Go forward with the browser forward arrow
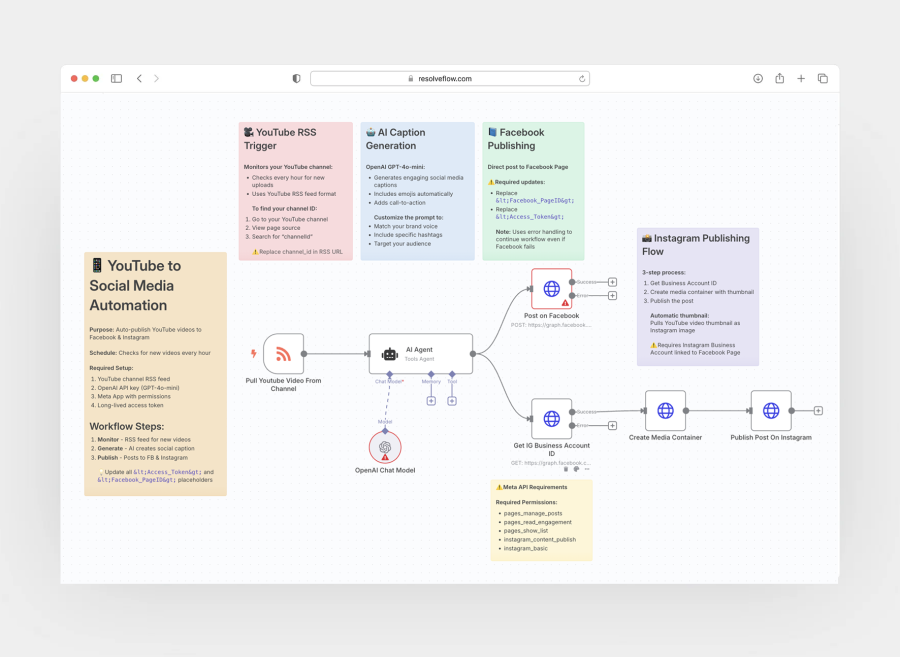This screenshot has width=900, height=657. coord(156,79)
